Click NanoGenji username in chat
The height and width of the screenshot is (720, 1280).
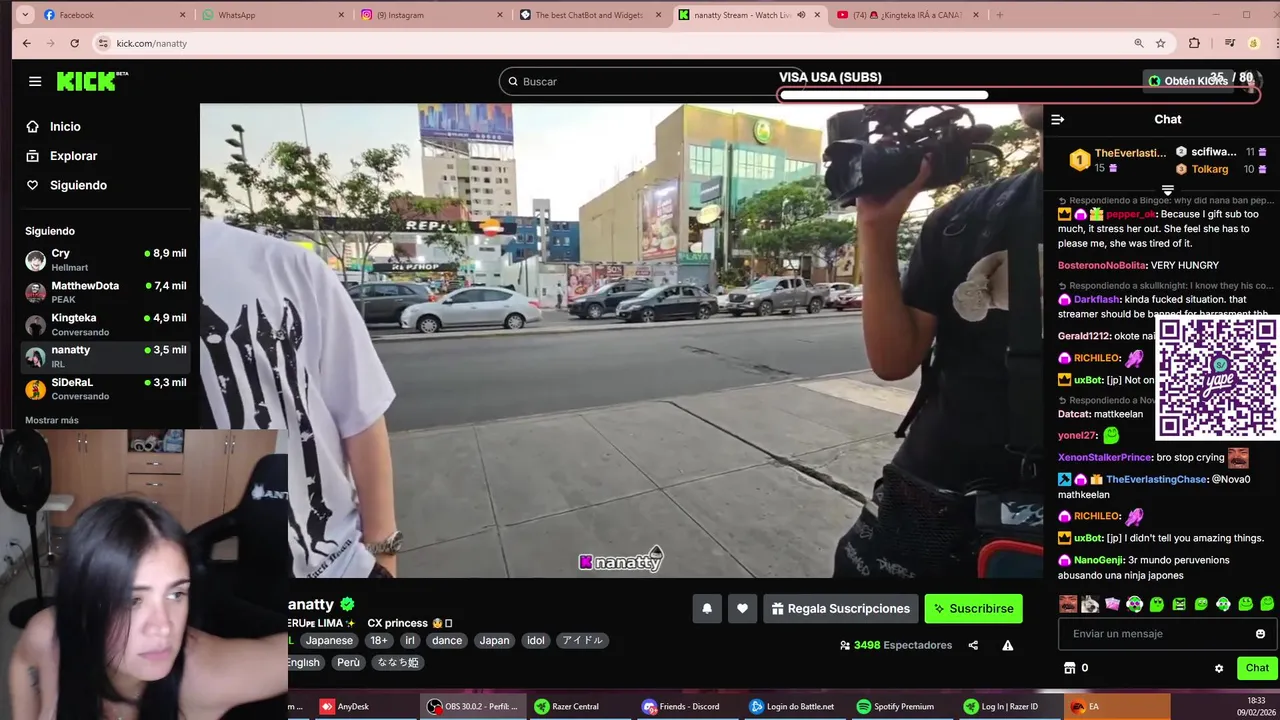tap(1098, 560)
